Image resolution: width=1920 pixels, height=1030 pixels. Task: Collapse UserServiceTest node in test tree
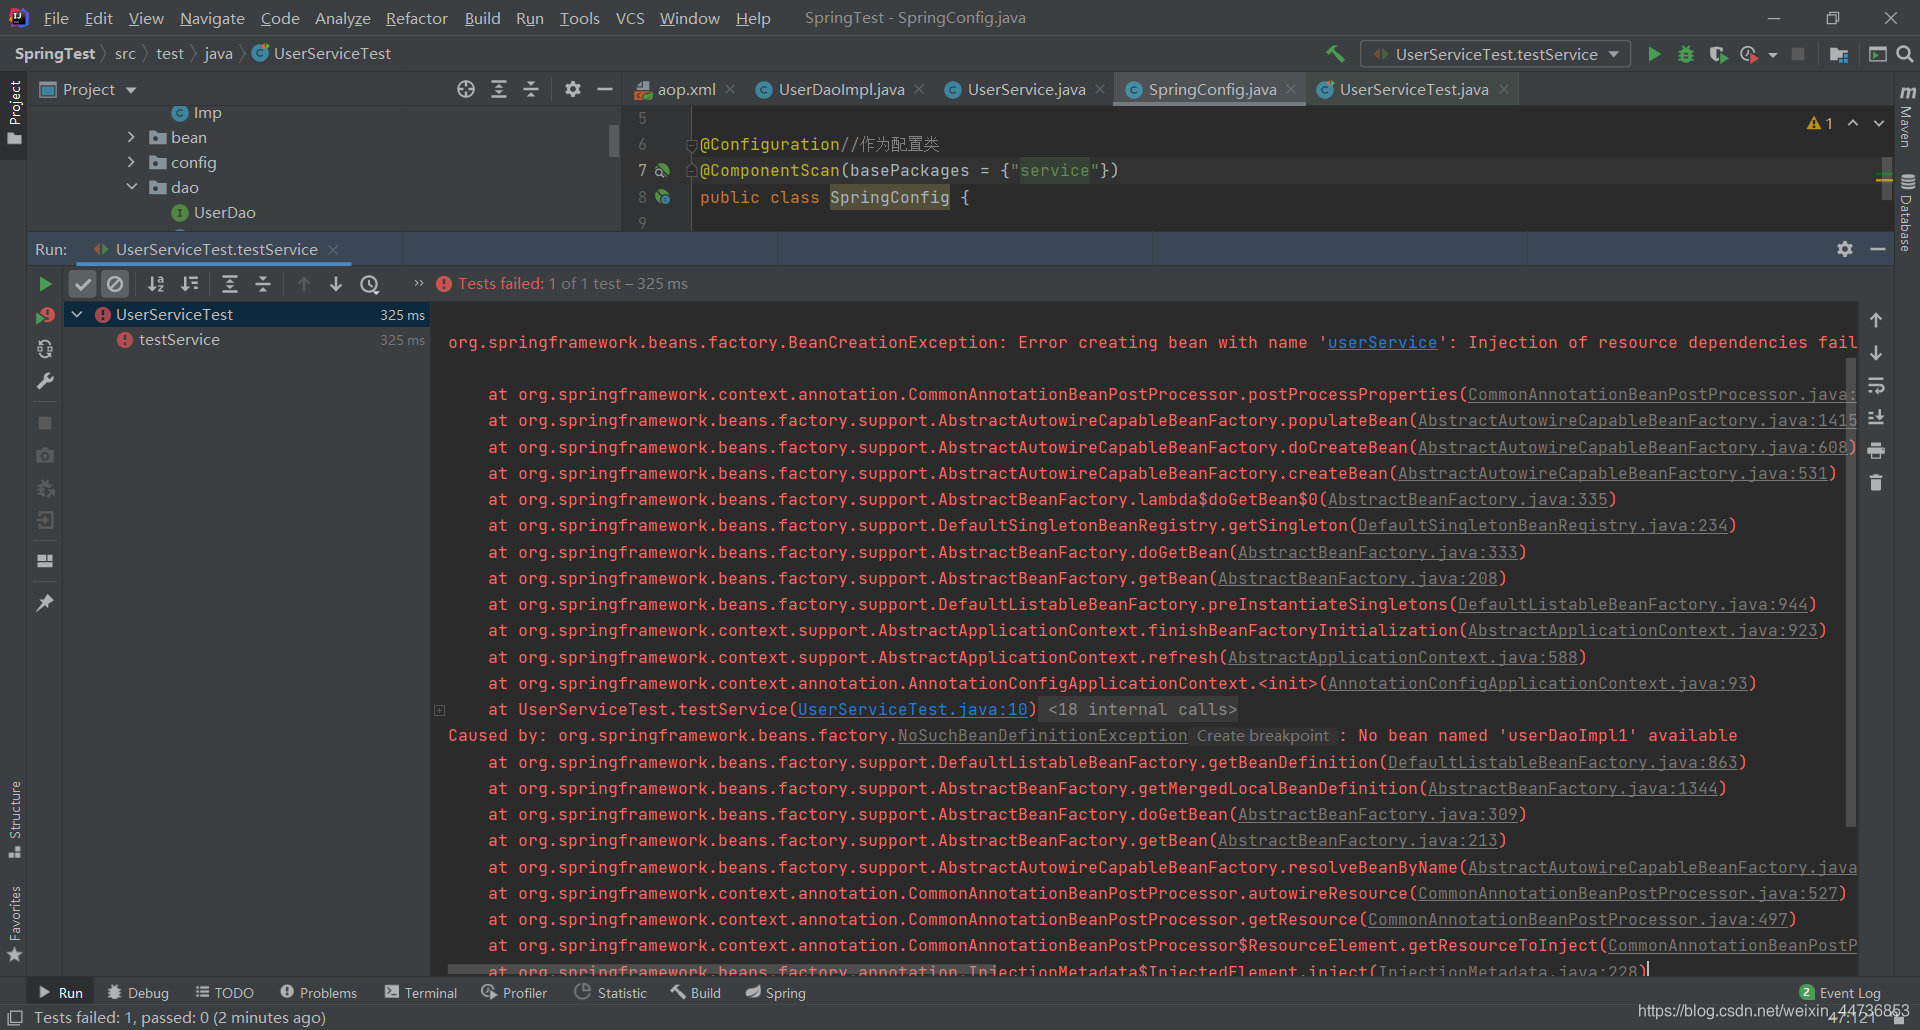click(x=77, y=314)
